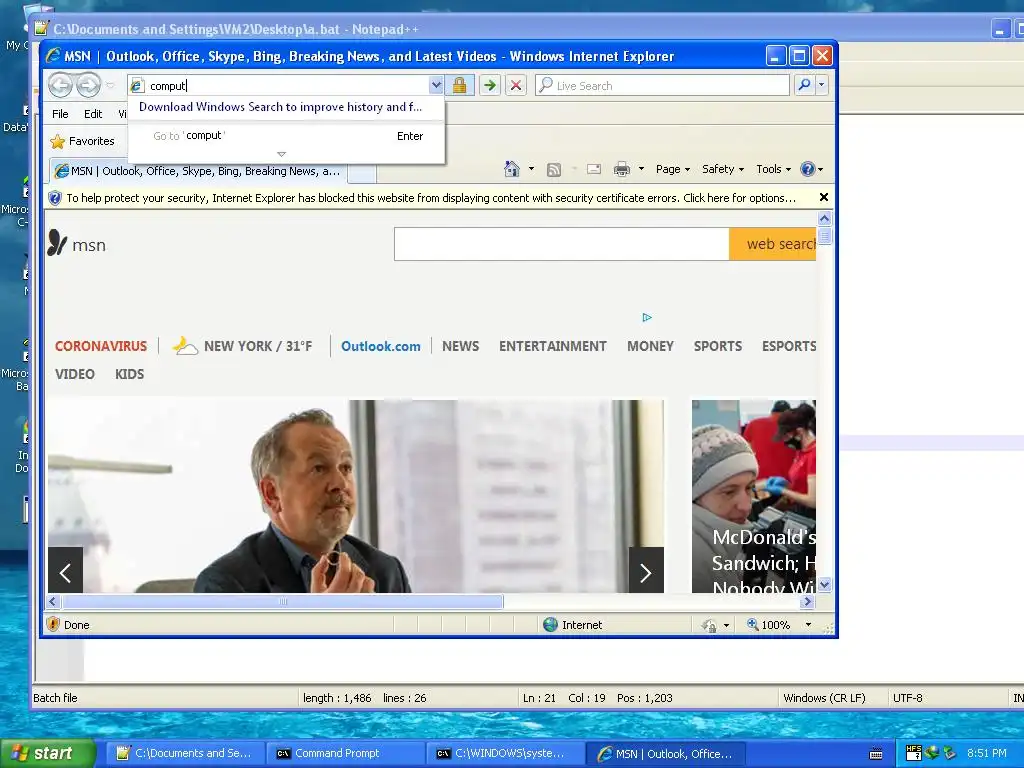This screenshot has width=1024, height=768.
Task: Open a new blank tab
Action: pyautogui.click(x=362, y=174)
